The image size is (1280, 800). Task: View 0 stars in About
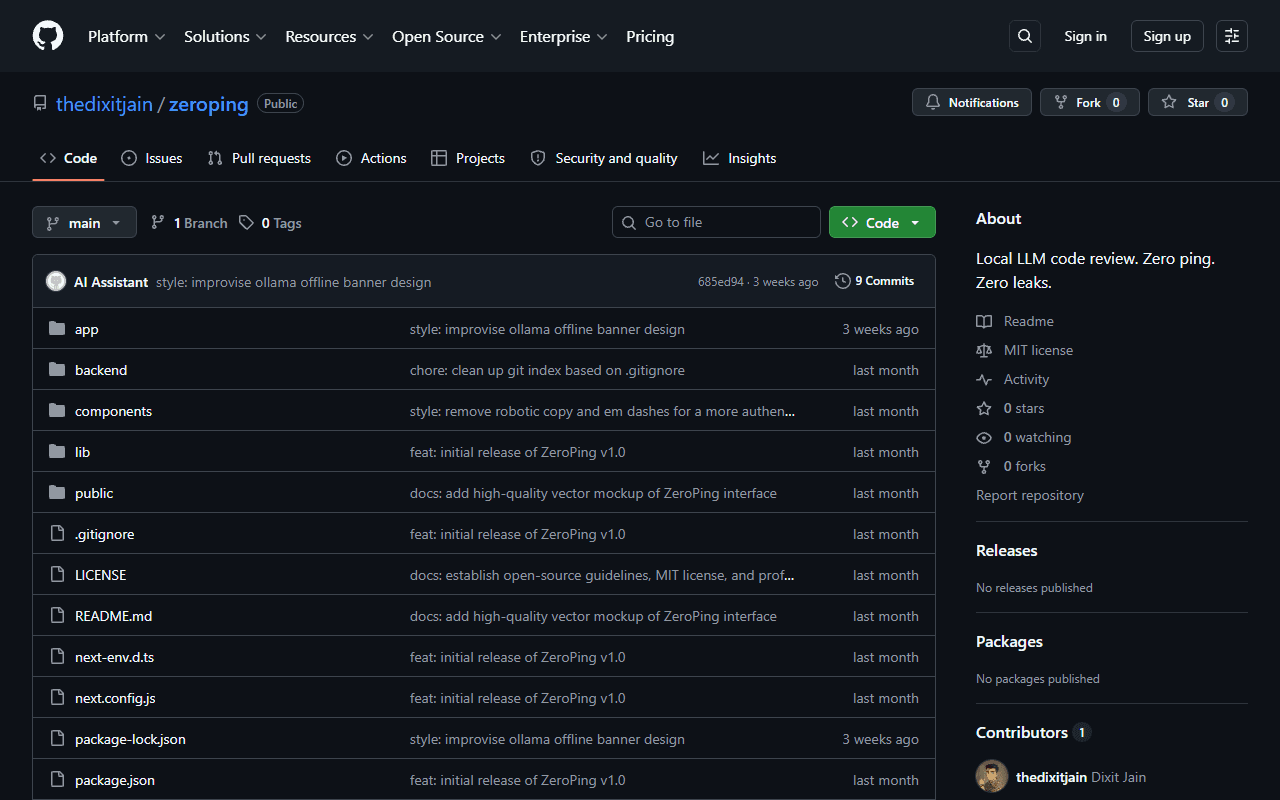pos(1010,408)
